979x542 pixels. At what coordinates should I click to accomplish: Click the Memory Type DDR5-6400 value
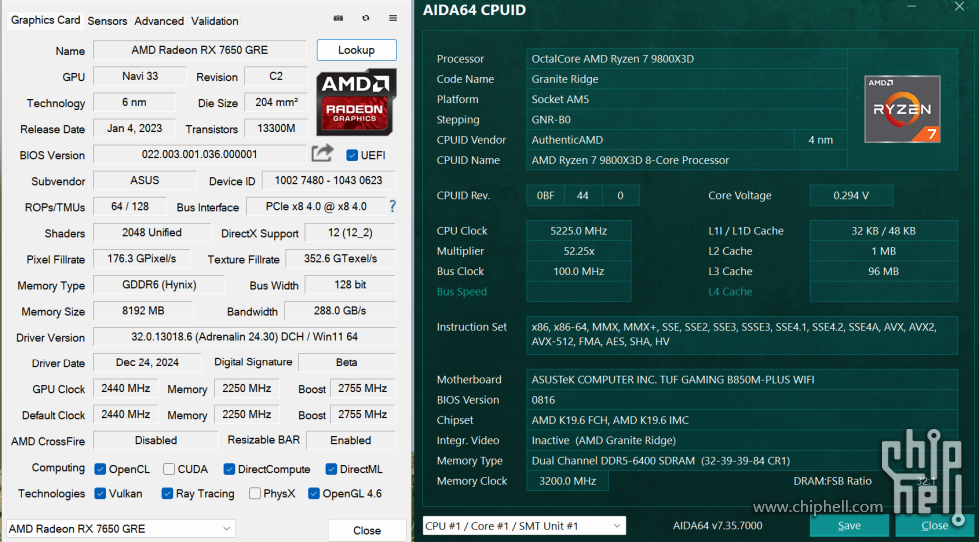[742, 461]
